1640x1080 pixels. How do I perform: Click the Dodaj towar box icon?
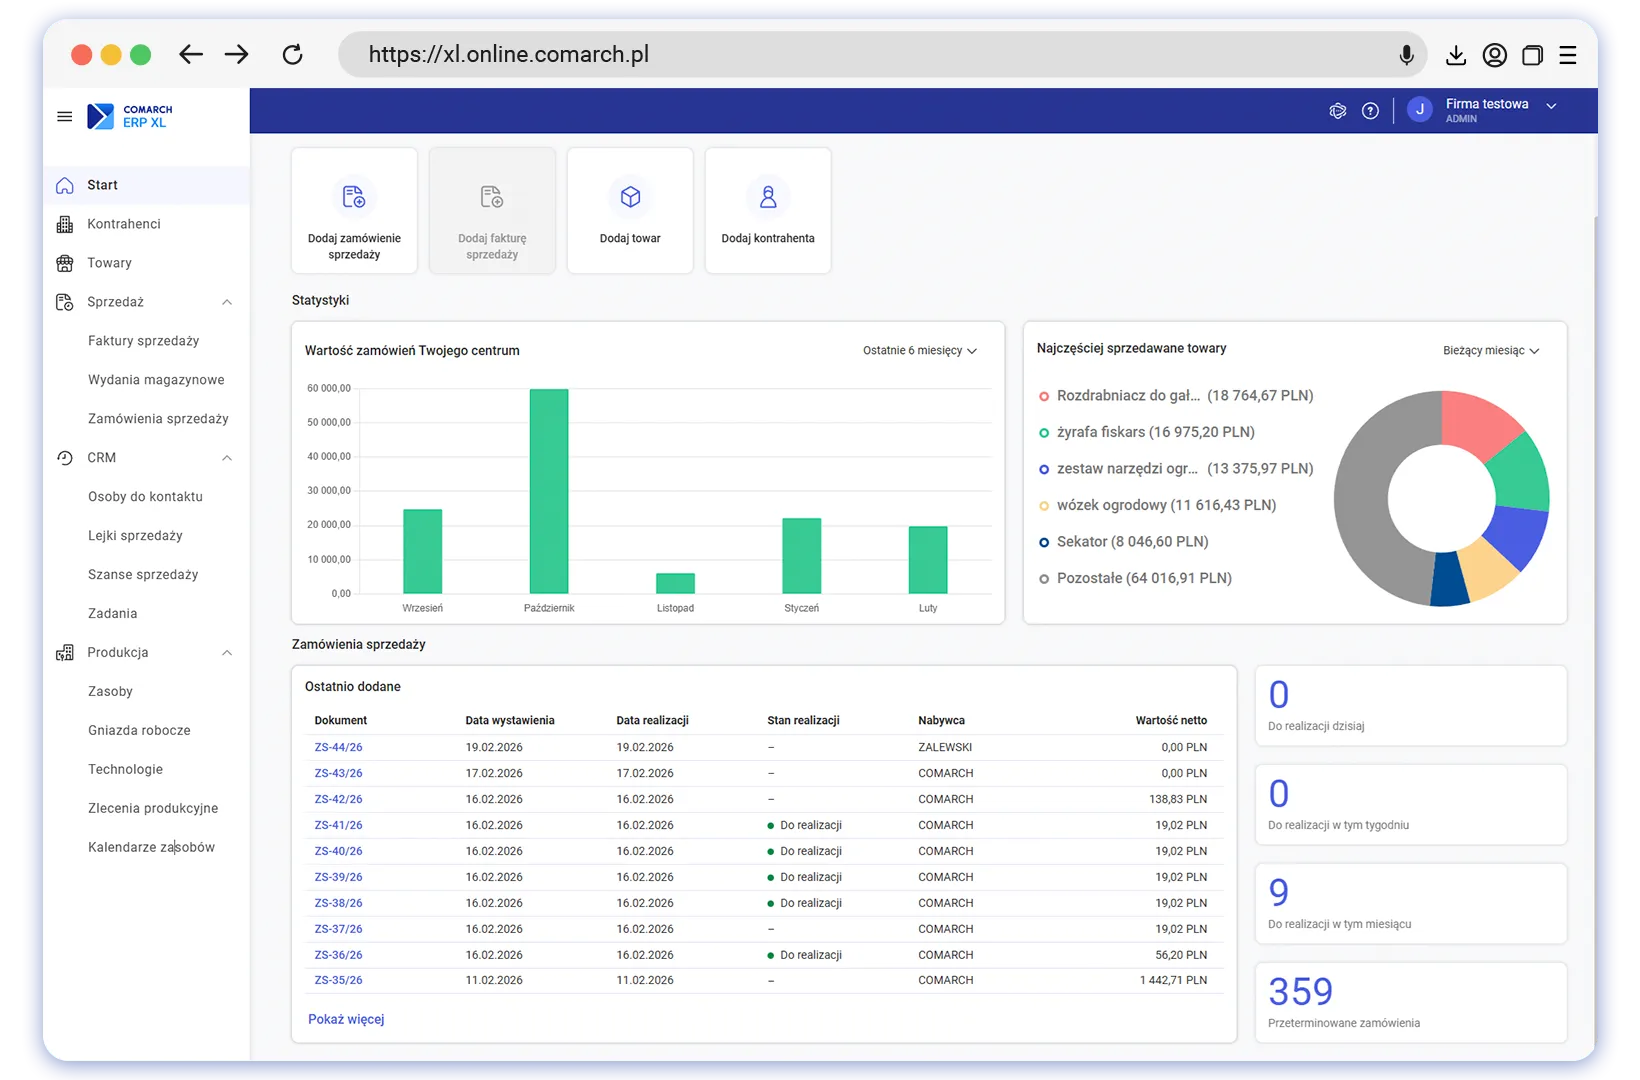tap(630, 197)
